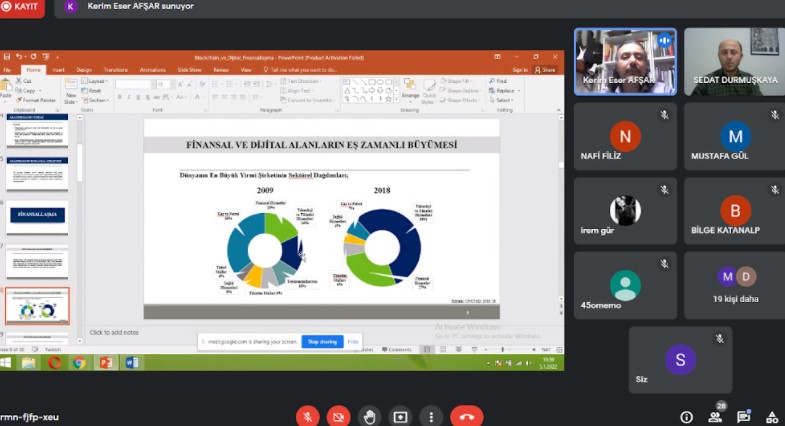This screenshot has width=785, height=426.
Task: Open PowerPoint from Windows taskbar
Action: pyautogui.click(x=106, y=362)
